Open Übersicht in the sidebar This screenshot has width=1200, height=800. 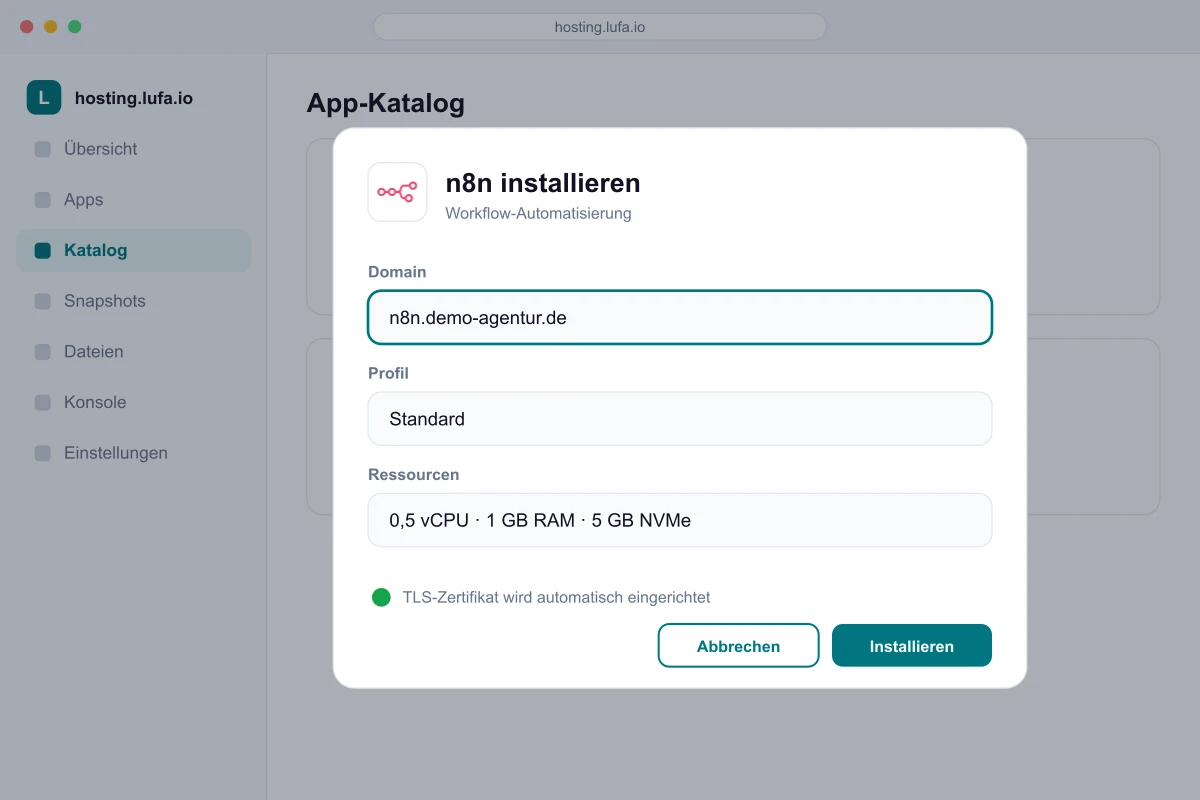pos(133,149)
